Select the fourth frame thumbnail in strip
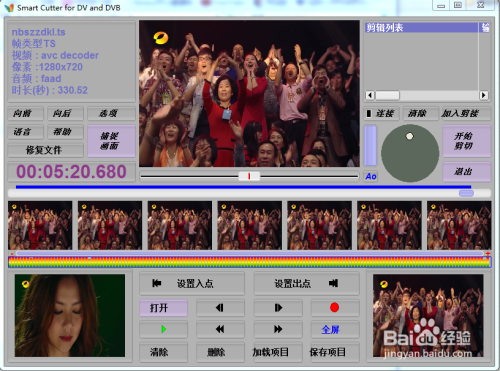 [250, 225]
